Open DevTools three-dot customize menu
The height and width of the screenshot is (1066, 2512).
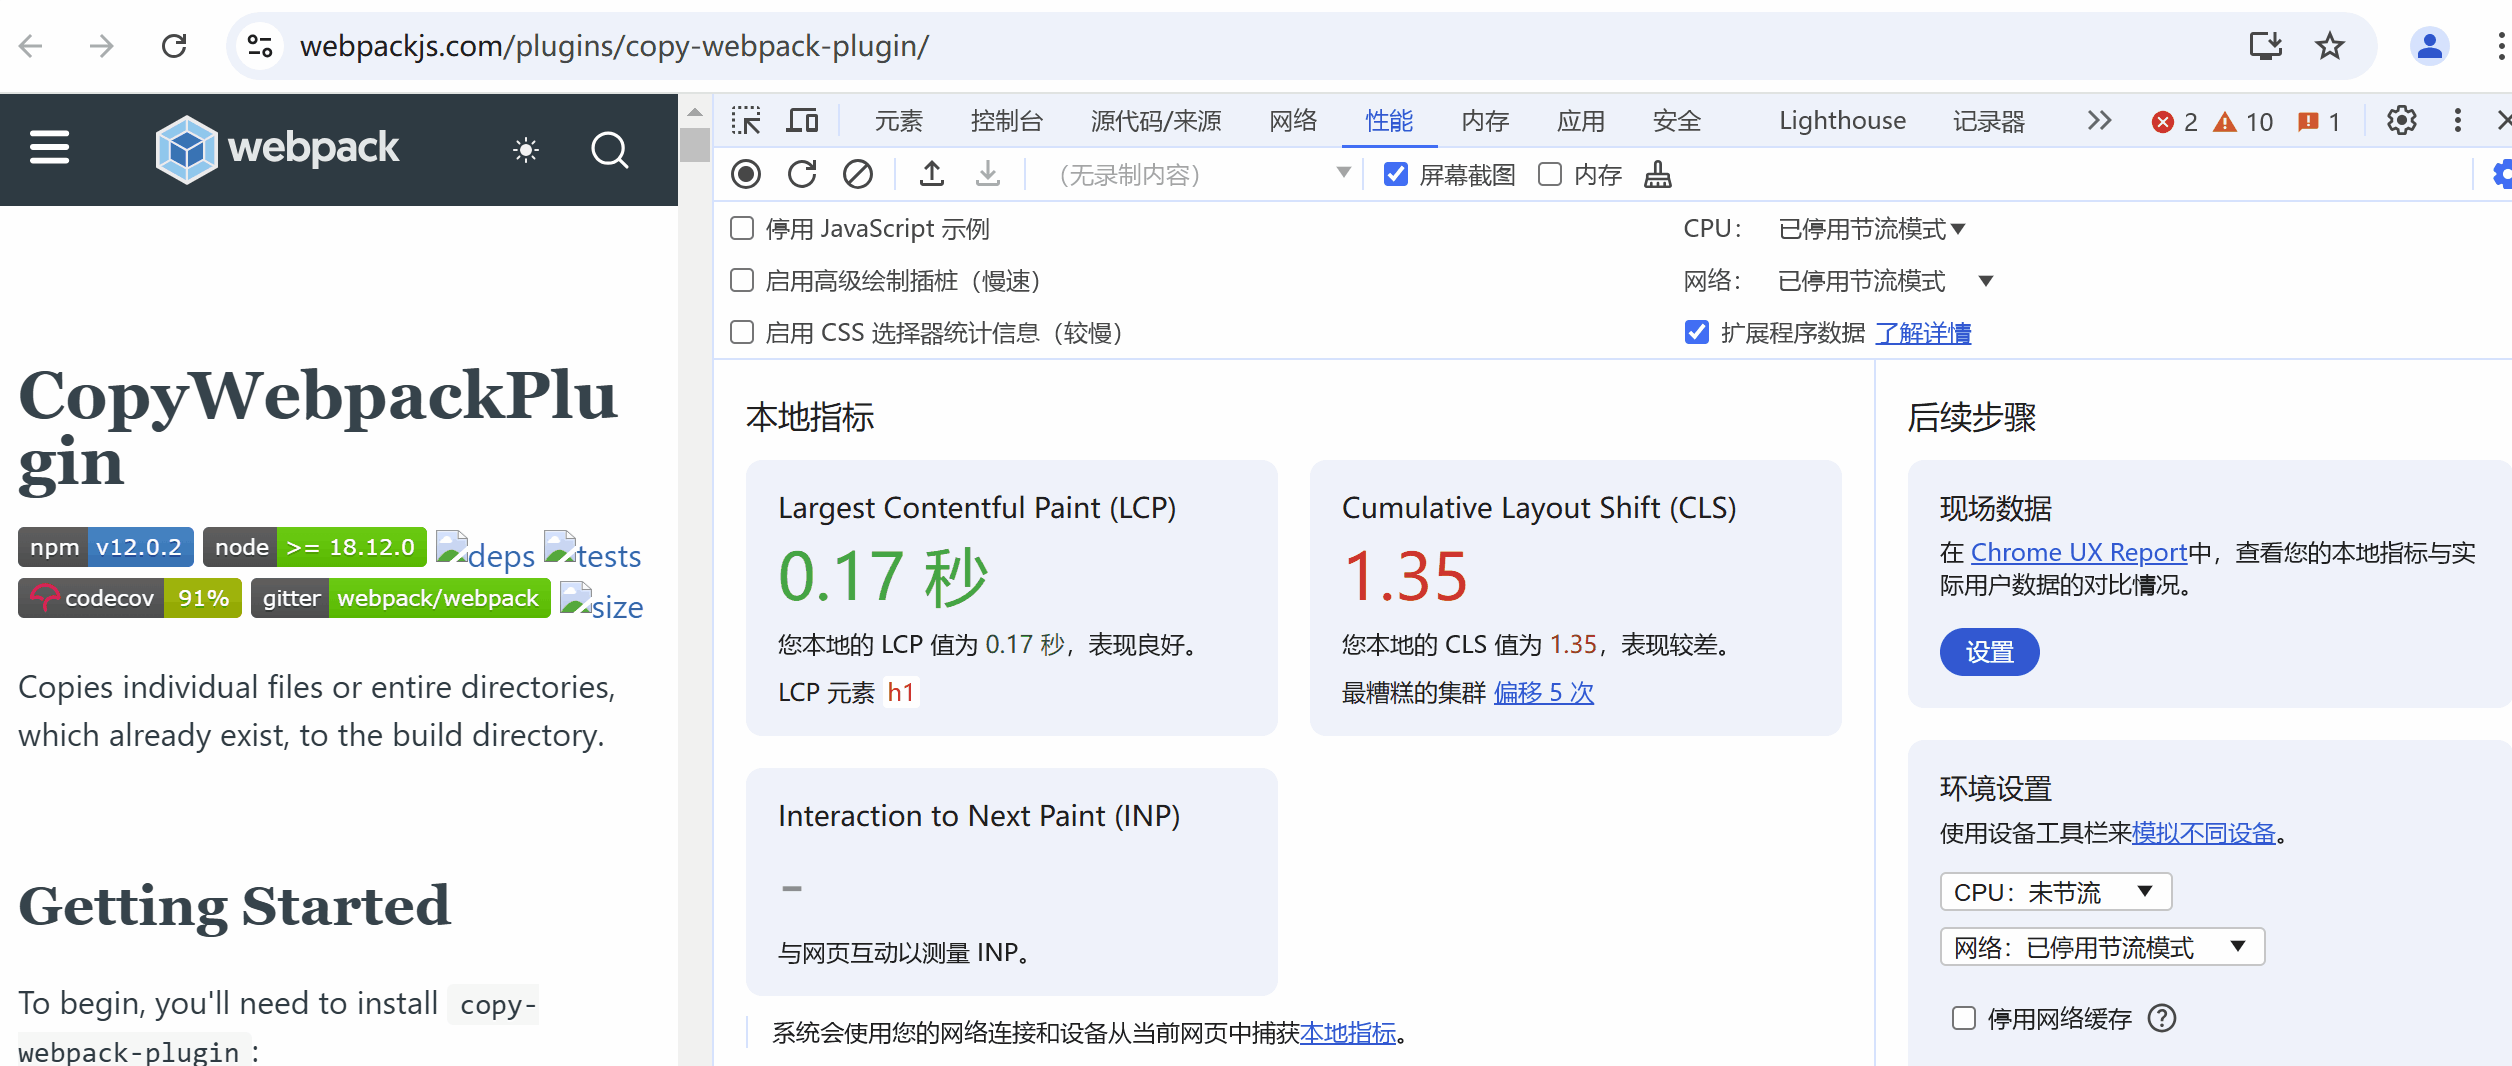(2458, 121)
